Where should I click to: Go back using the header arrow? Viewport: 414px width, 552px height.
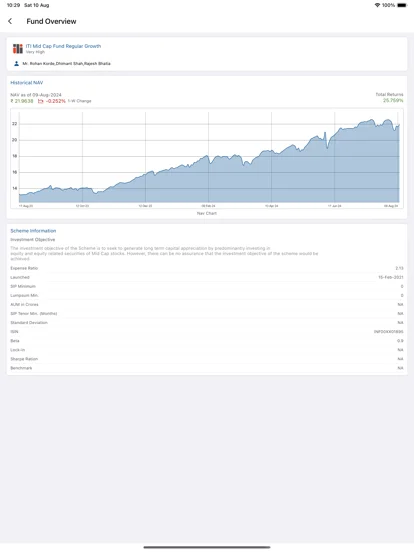pyautogui.click(x=10, y=21)
